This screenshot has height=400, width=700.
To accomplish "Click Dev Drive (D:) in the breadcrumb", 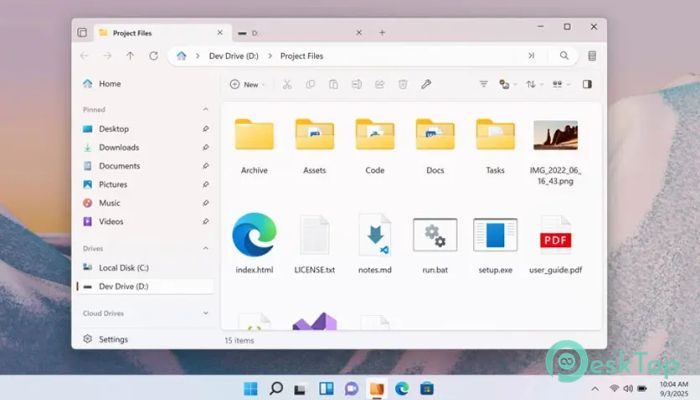I will (x=232, y=56).
